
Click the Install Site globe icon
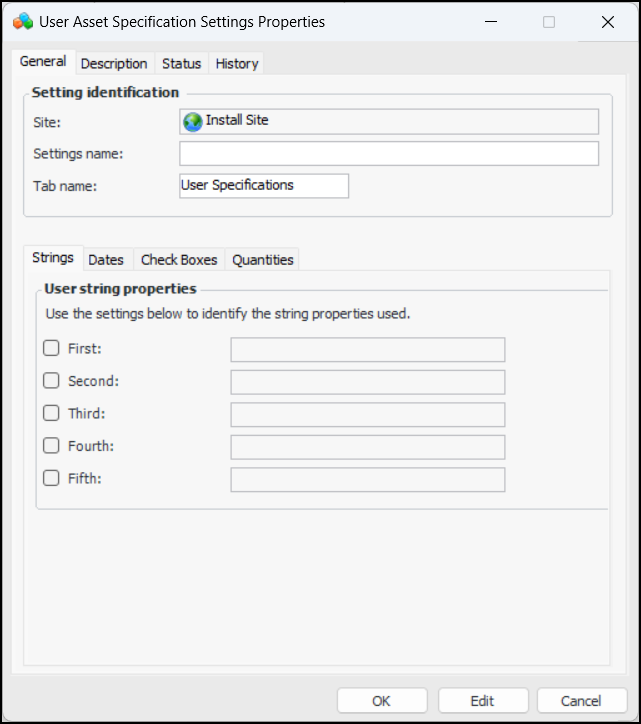tap(193, 122)
